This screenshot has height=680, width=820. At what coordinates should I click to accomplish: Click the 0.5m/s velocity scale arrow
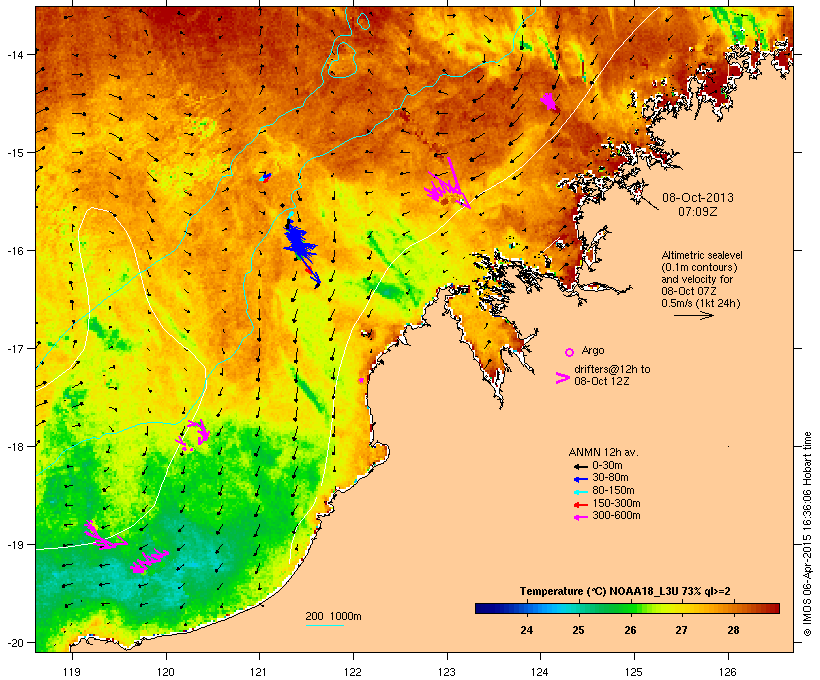coord(693,315)
